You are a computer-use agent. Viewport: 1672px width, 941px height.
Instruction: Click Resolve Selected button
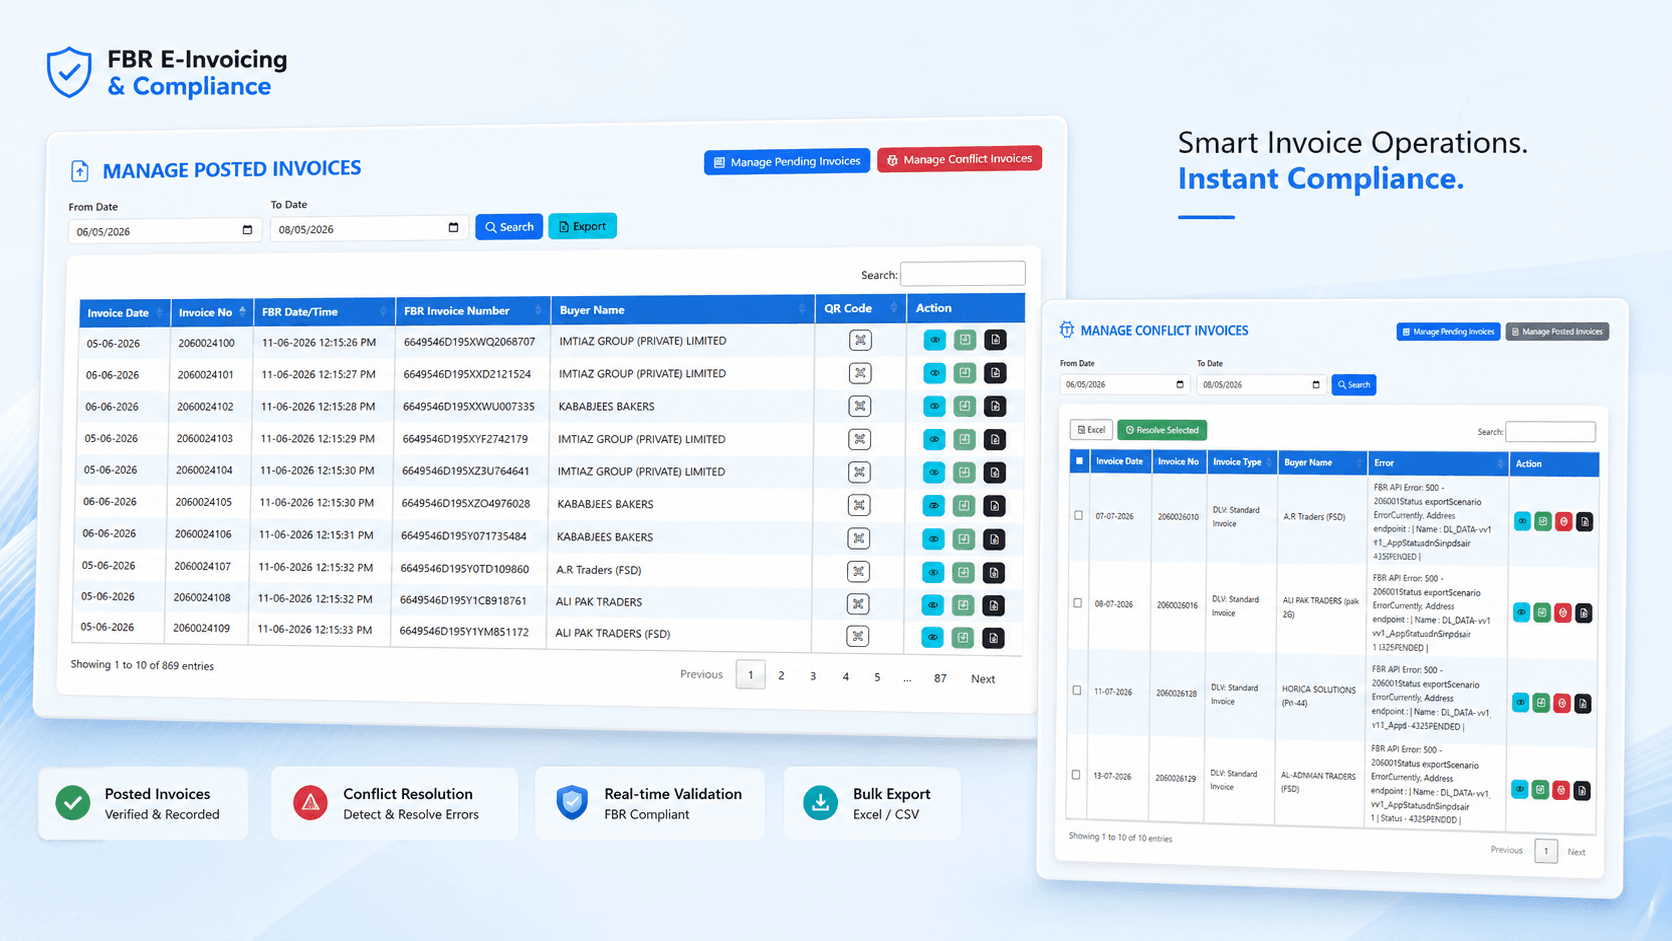pyautogui.click(x=1162, y=430)
